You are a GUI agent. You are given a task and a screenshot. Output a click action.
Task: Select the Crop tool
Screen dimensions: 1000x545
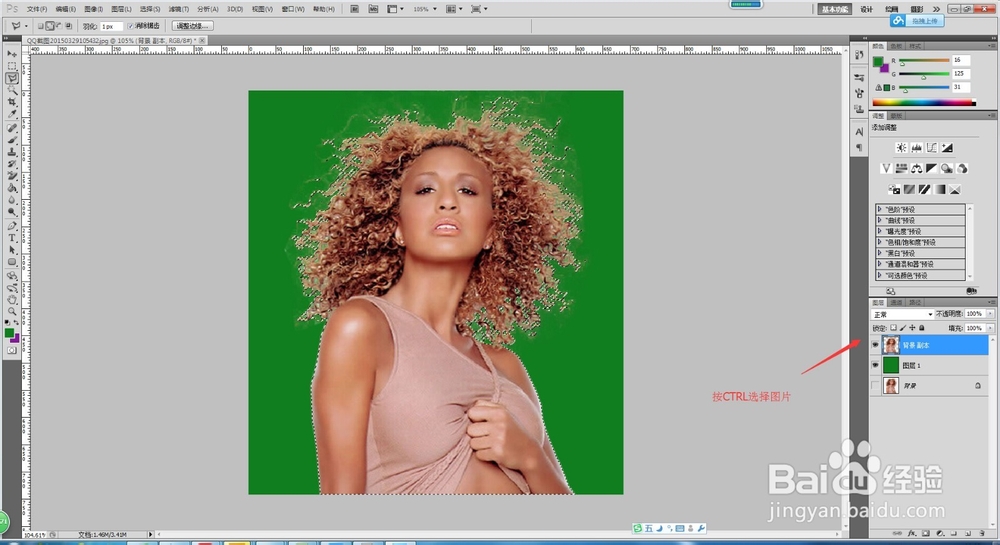point(11,102)
